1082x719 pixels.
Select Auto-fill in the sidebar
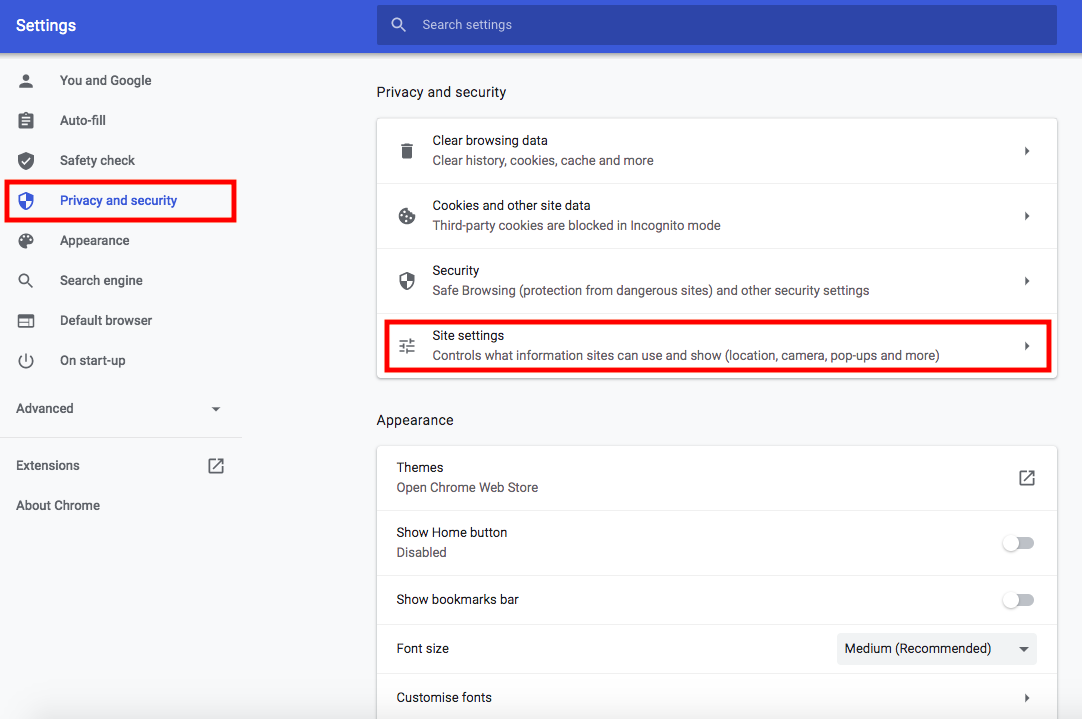click(x=83, y=121)
